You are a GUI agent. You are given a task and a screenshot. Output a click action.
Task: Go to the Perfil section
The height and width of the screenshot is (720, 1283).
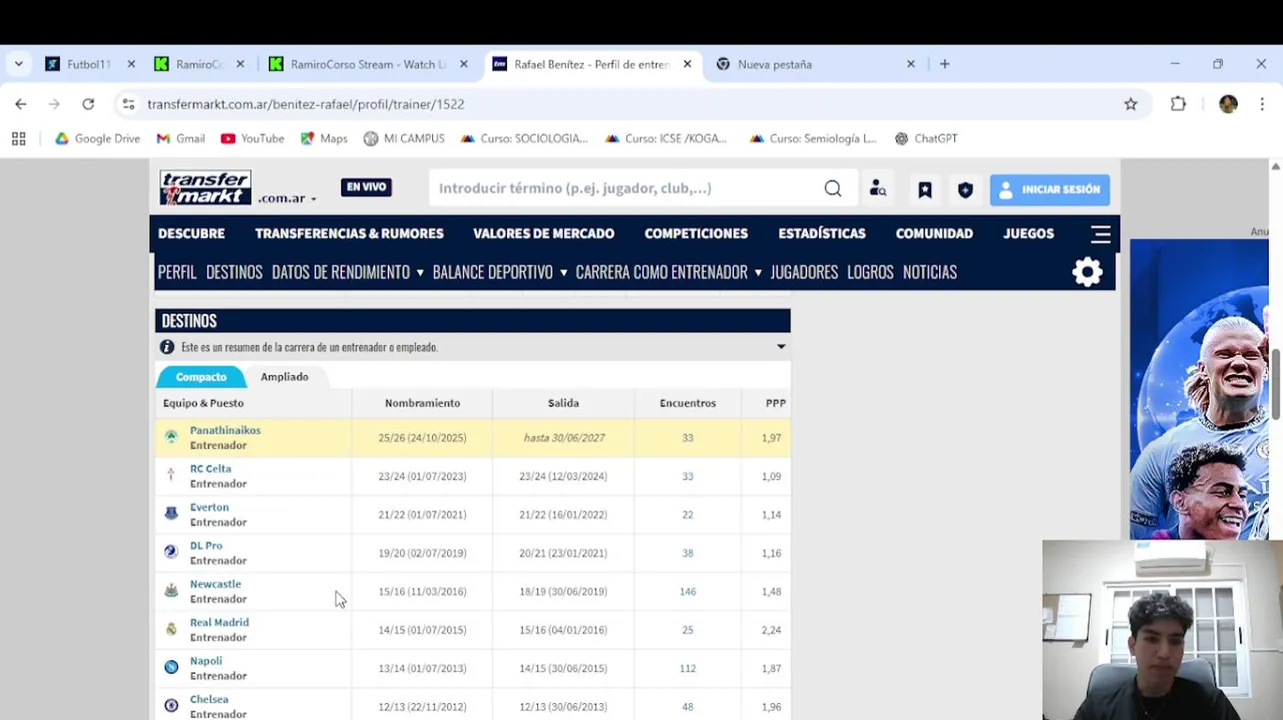coord(177,272)
